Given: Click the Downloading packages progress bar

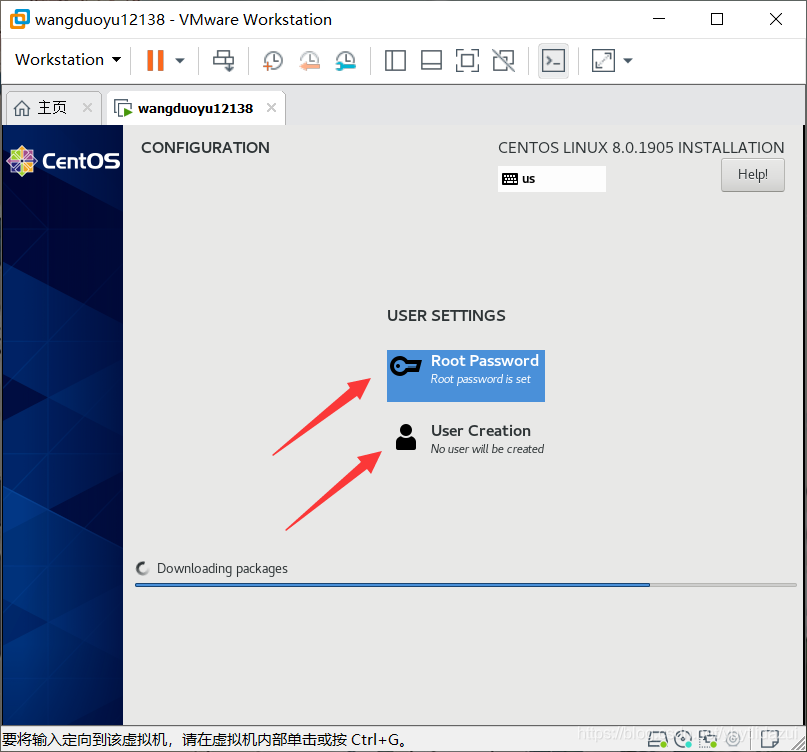Looking at the screenshot, I should [466, 585].
